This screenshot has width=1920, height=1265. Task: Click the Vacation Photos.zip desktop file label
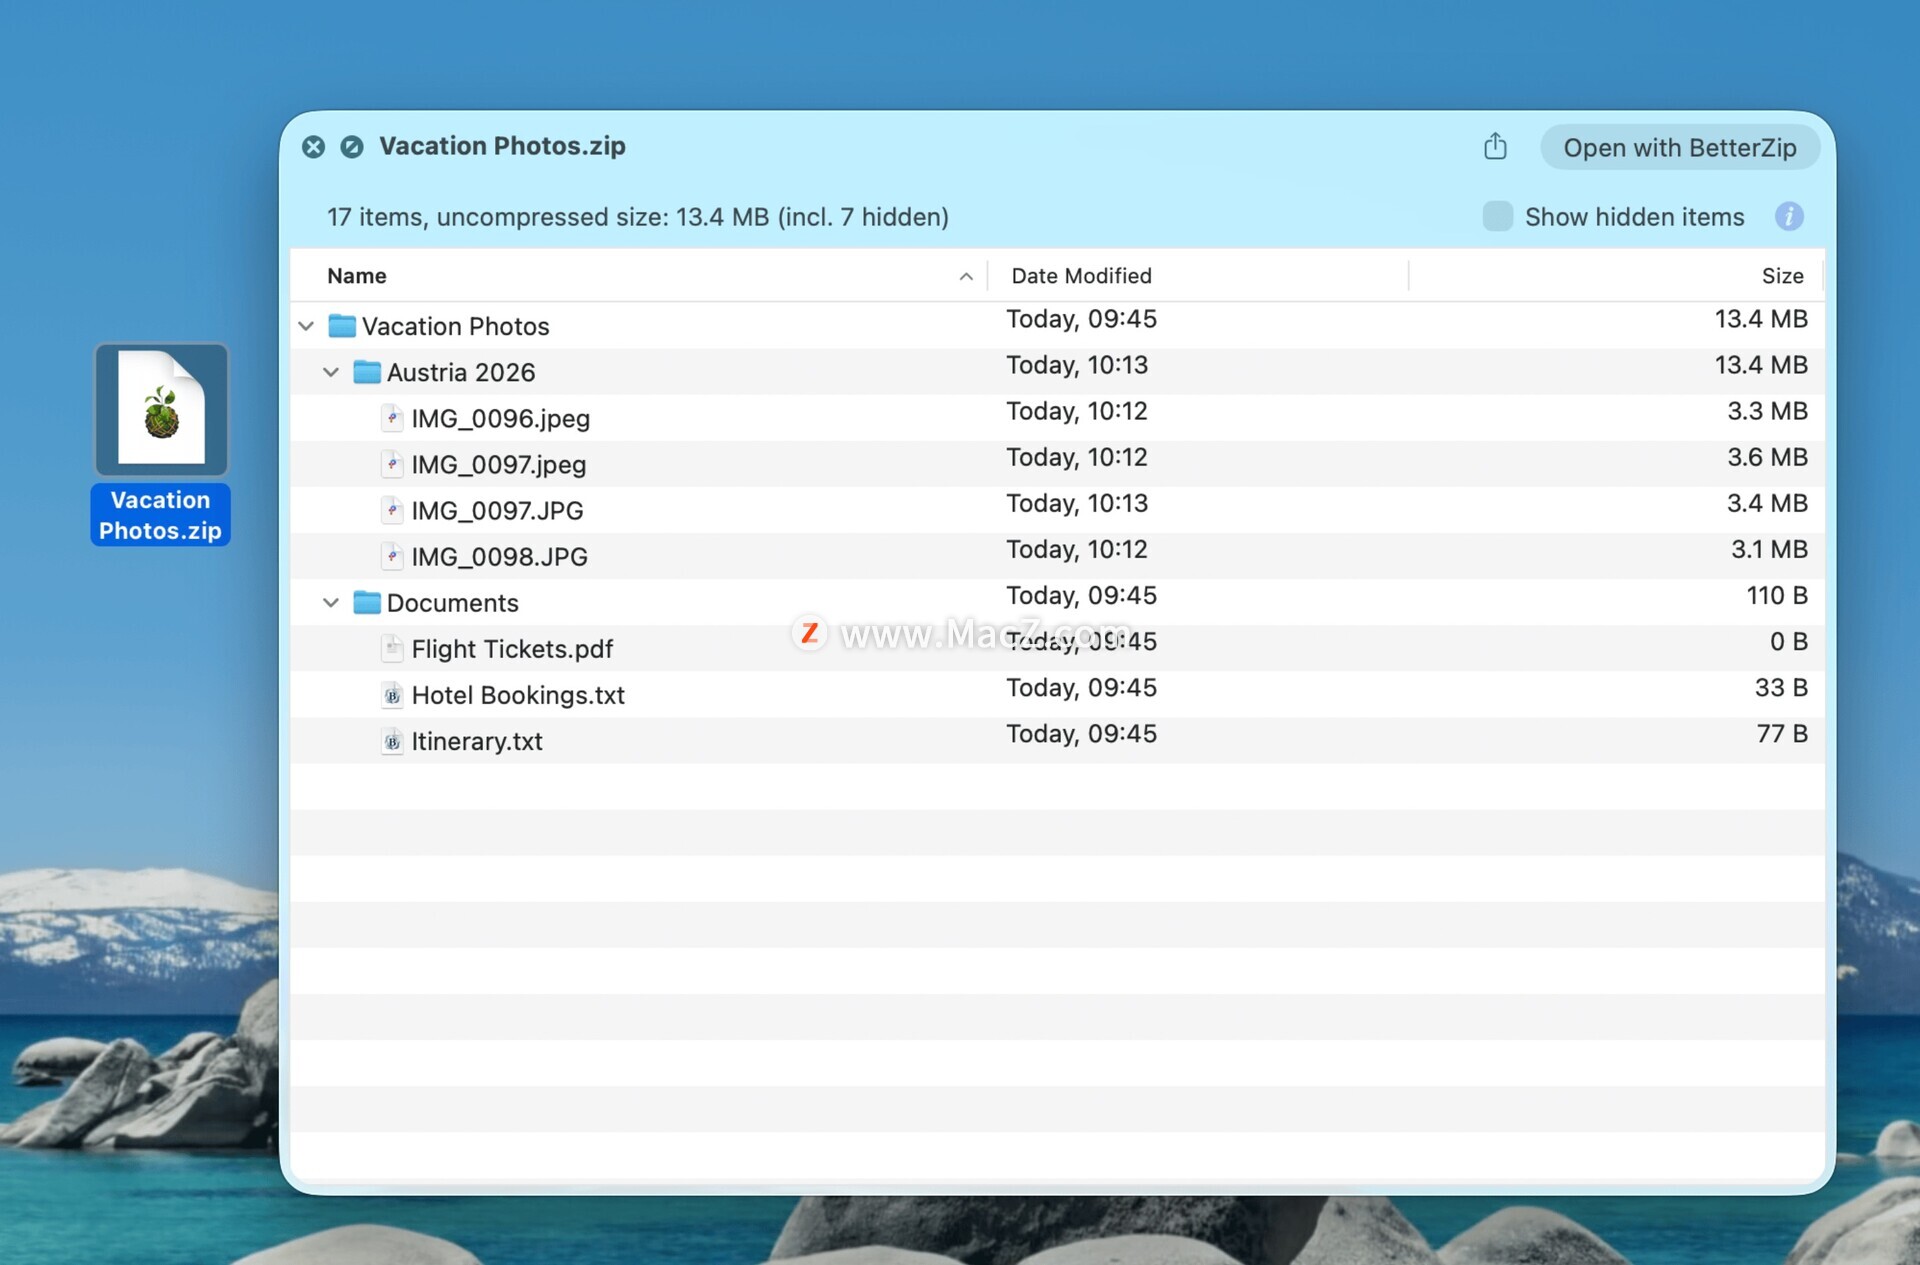click(160, 515)
